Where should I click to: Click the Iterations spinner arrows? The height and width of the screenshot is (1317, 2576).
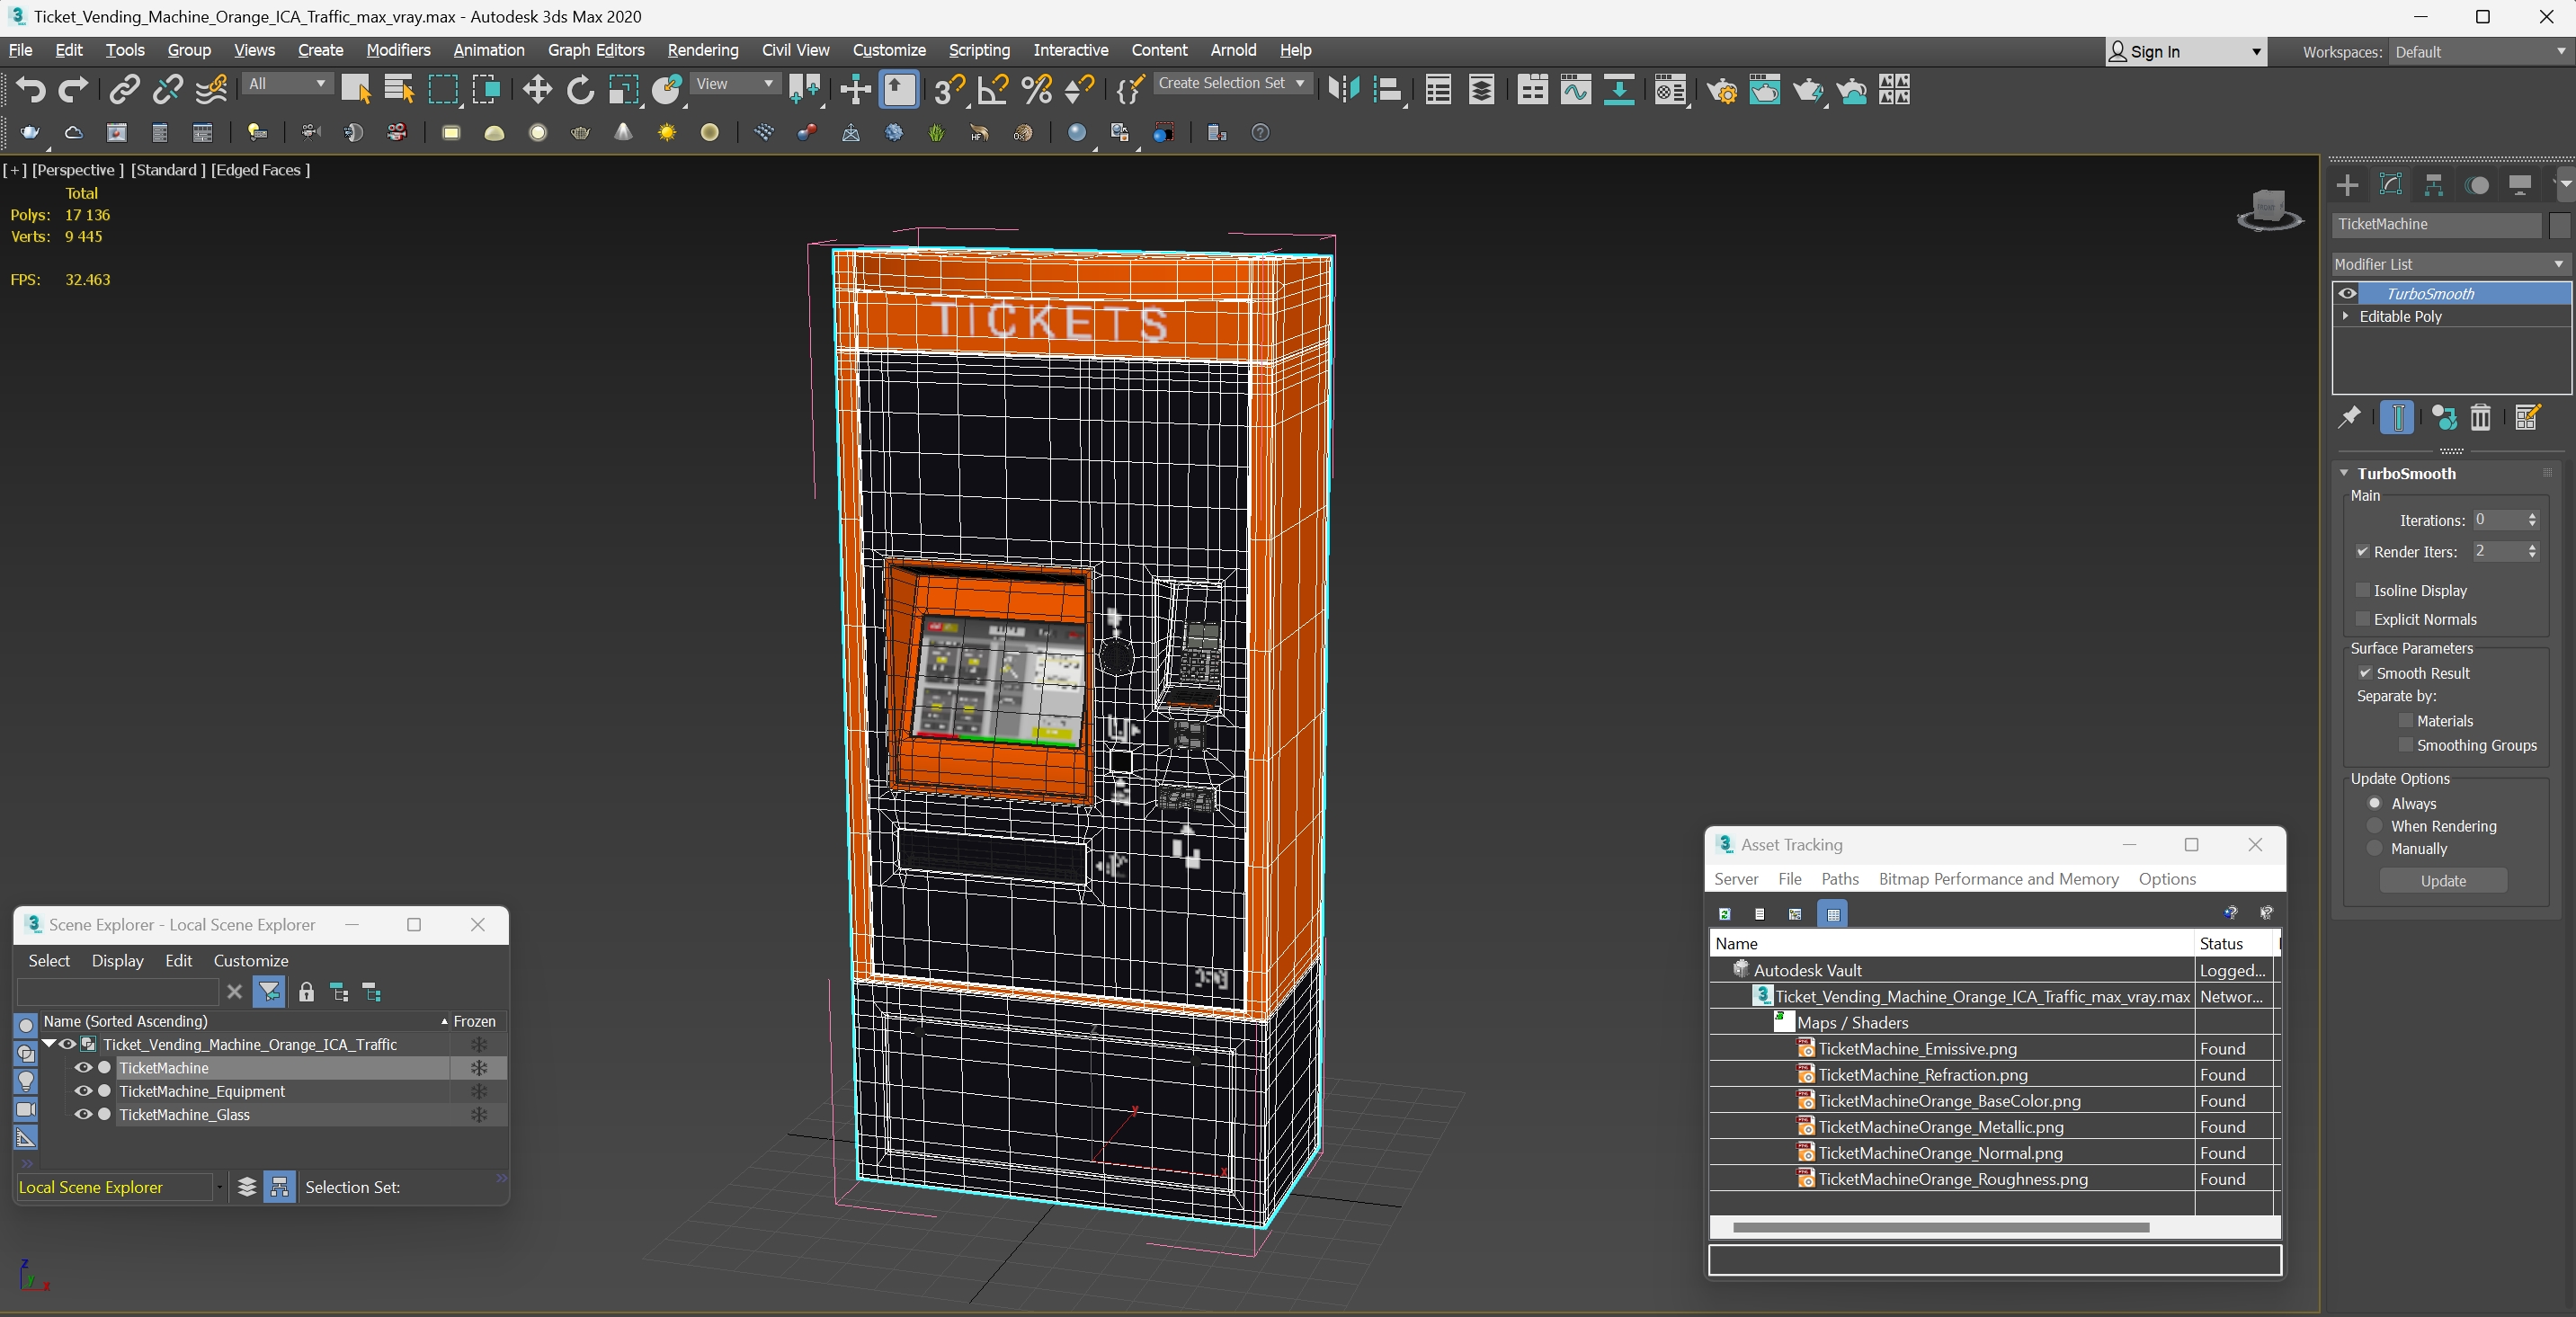[x=2532, y=520]
